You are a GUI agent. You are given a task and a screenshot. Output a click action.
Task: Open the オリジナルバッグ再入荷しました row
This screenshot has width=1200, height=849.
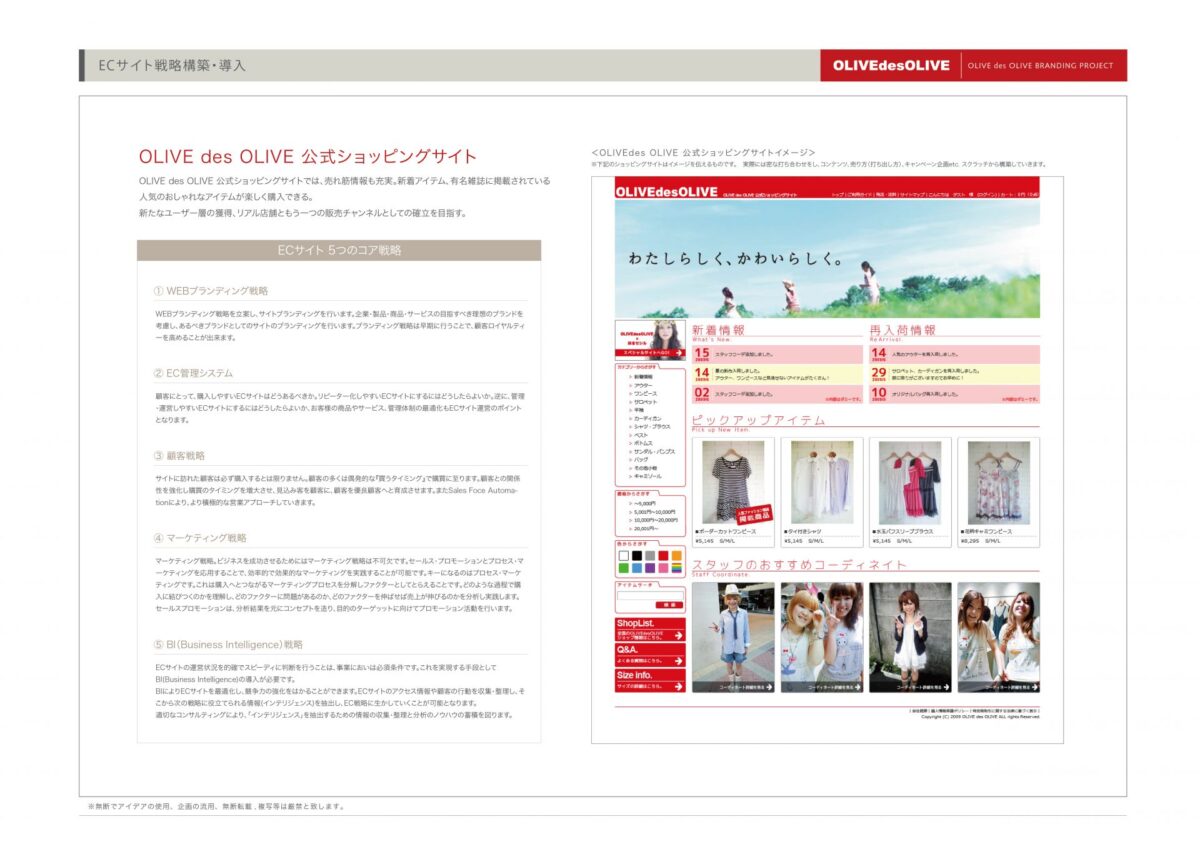coord(955,394)
